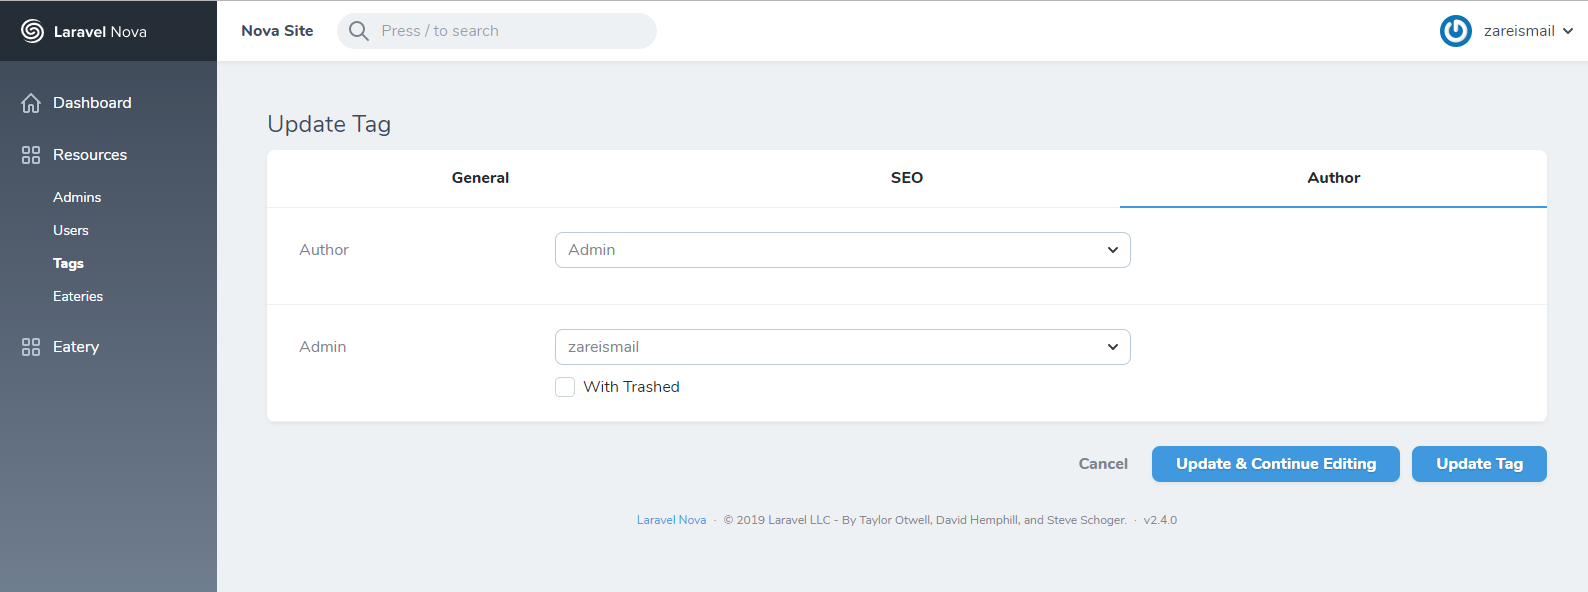Screen dimensions: 1588x592
Task: Open the Laravel Nova footer link
Action: tap(671, 520)
